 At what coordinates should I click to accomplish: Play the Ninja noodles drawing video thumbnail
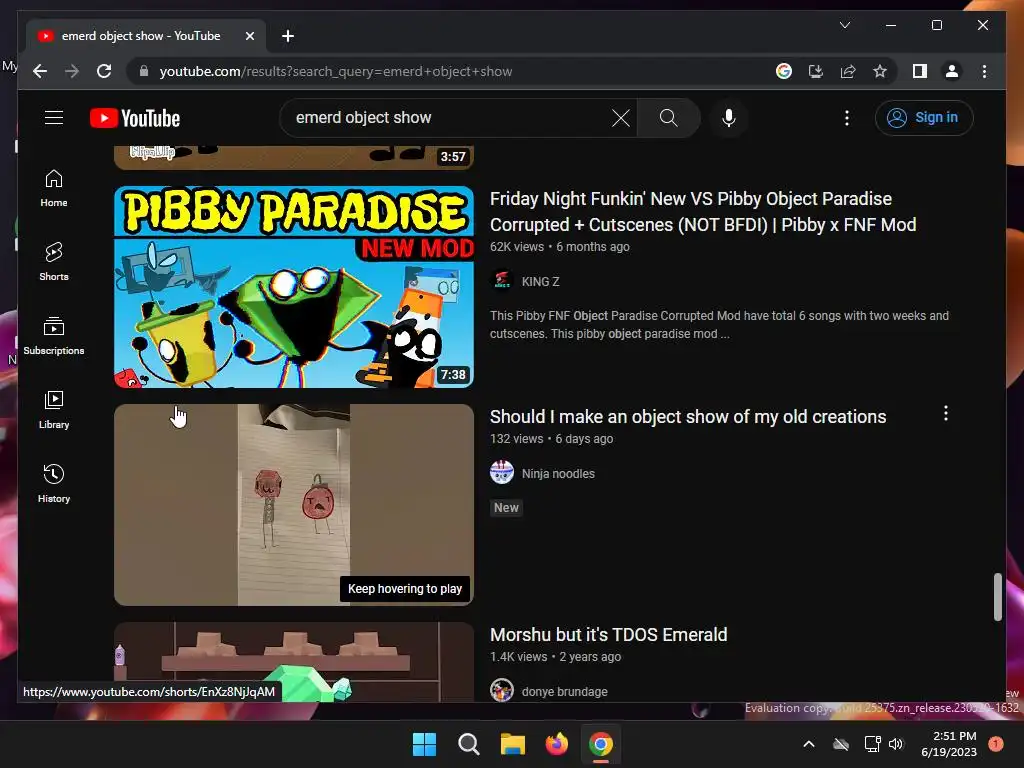point(294,505)
